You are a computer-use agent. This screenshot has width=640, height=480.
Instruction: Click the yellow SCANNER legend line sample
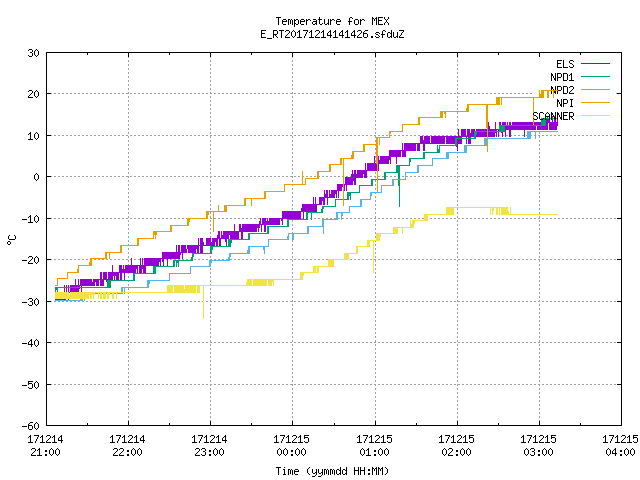point(595,116)
